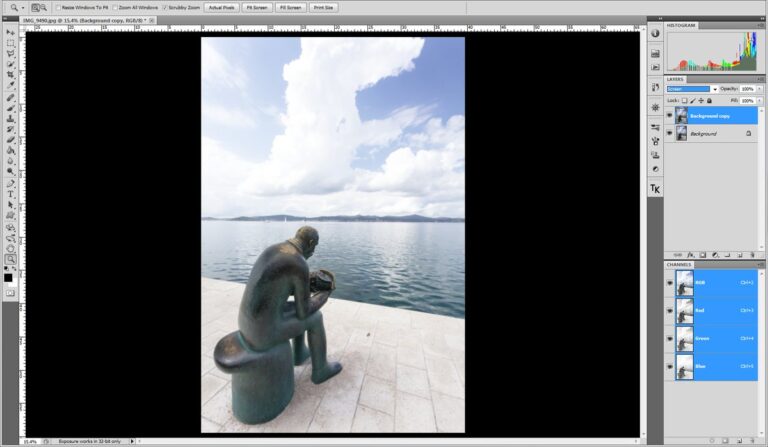Screen dimensions: 768x447
Task: Open the Info panel icon in dock
Action: 655,34
